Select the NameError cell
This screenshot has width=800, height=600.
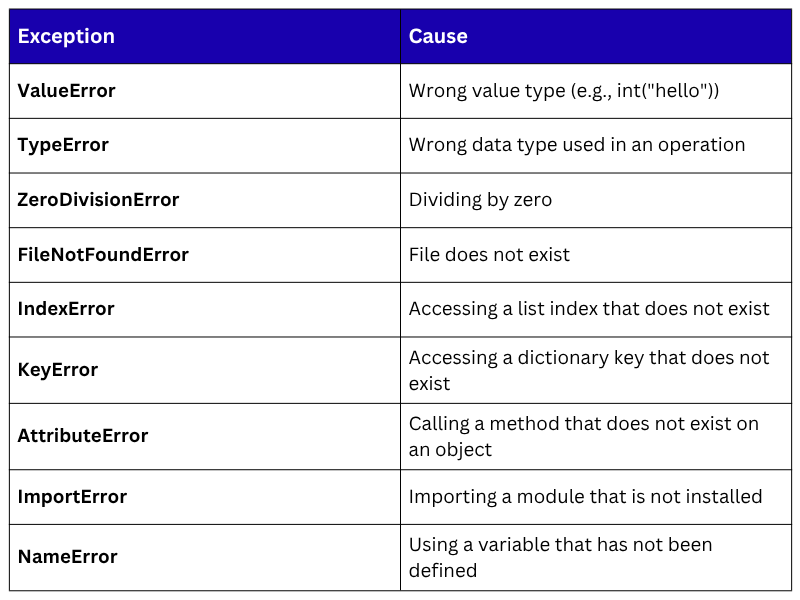pyautogui.click(x=68, y=557)
